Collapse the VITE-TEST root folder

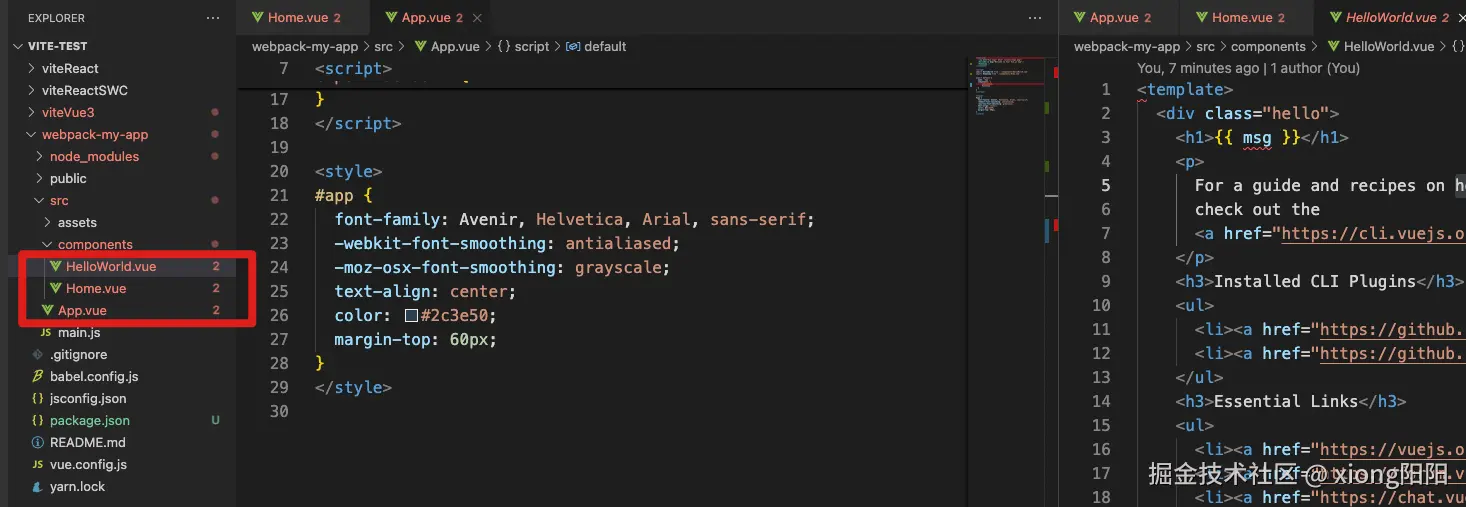click(19, 47)
